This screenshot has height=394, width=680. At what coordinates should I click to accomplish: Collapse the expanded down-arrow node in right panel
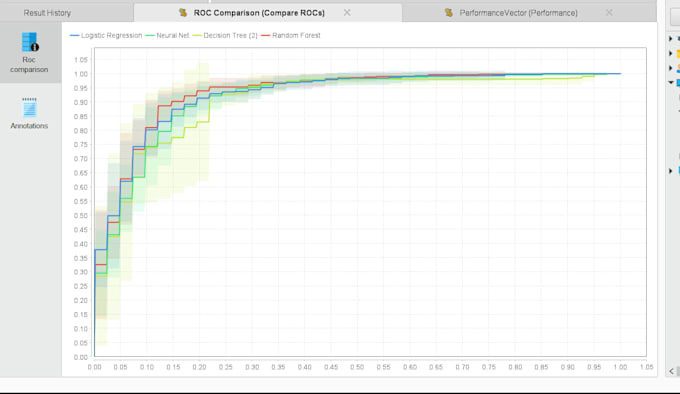(671, 82)
